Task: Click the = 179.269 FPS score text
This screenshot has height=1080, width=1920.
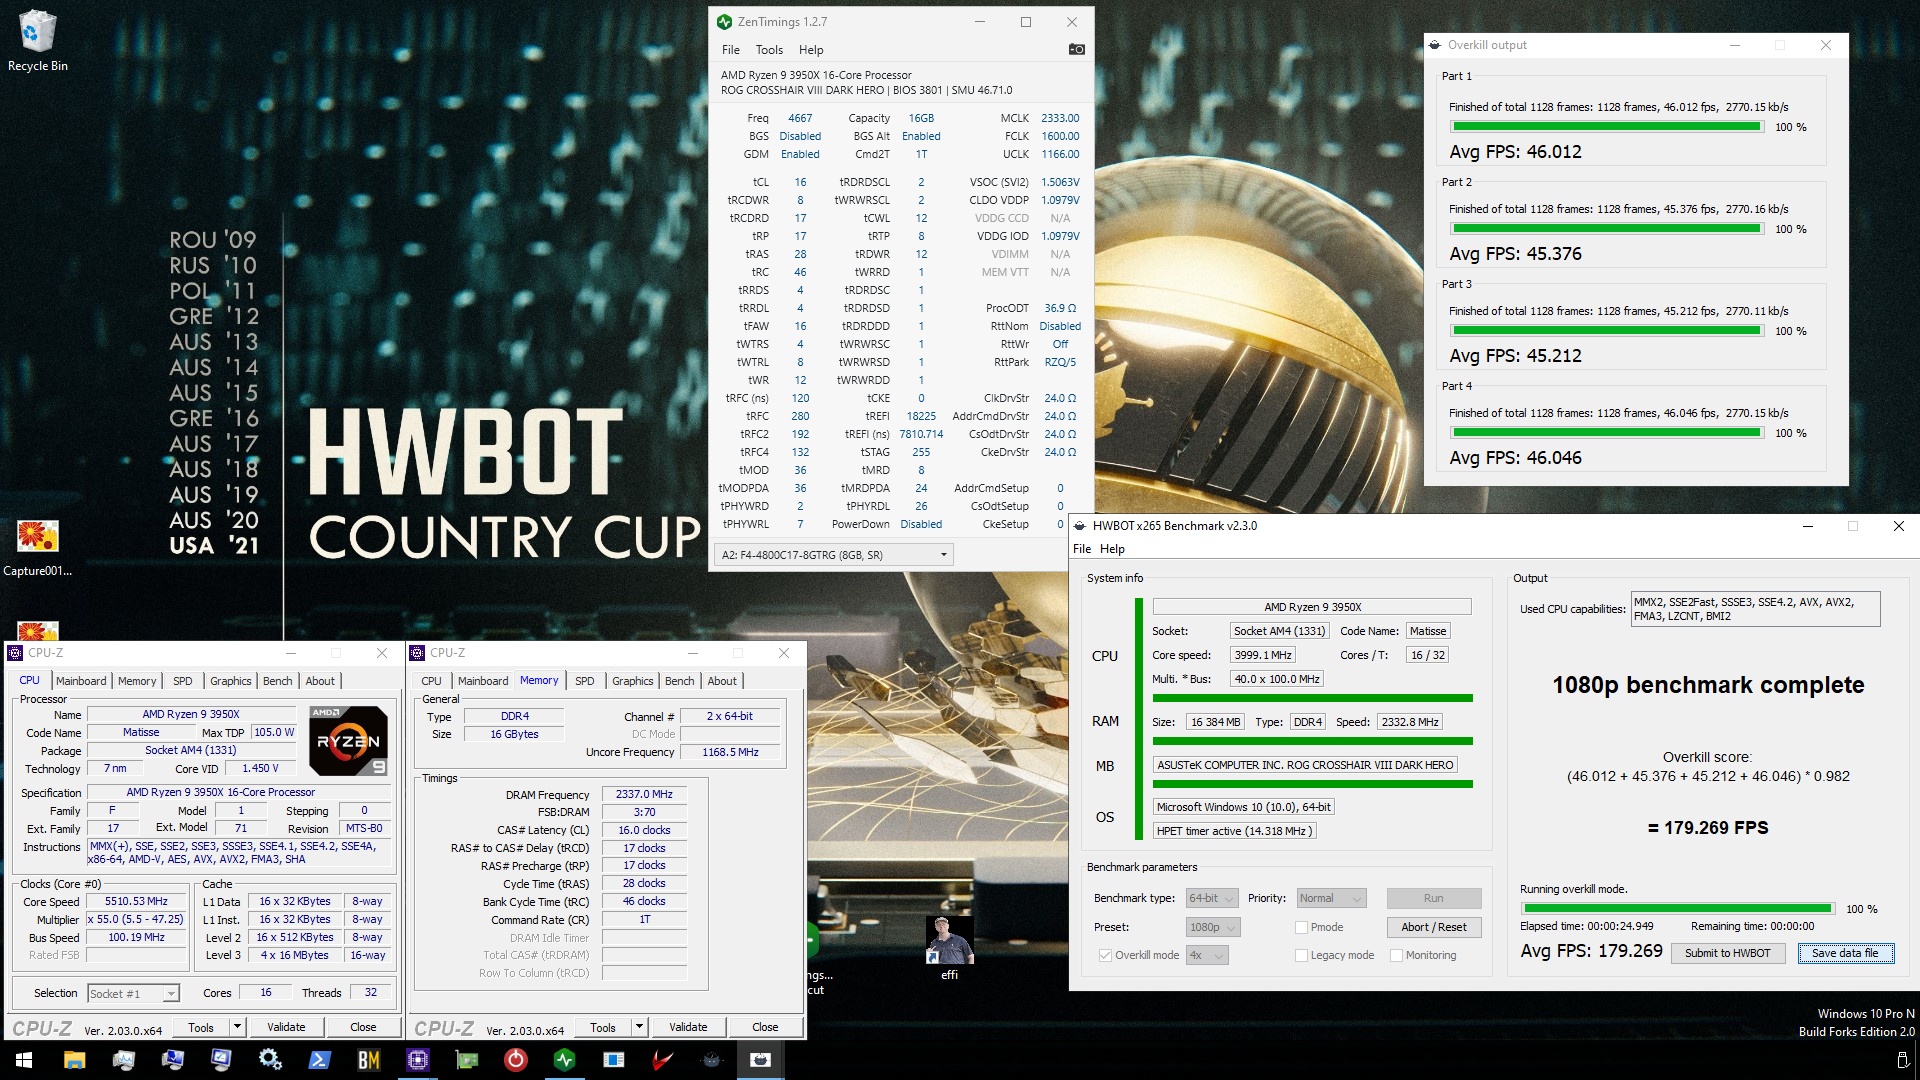Action: [1708, 828]
